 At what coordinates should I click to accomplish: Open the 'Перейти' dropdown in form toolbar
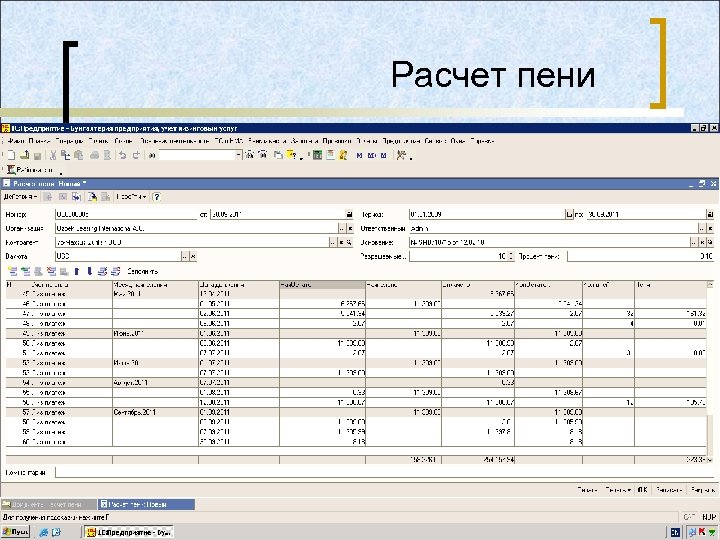[x=131, y=197]
